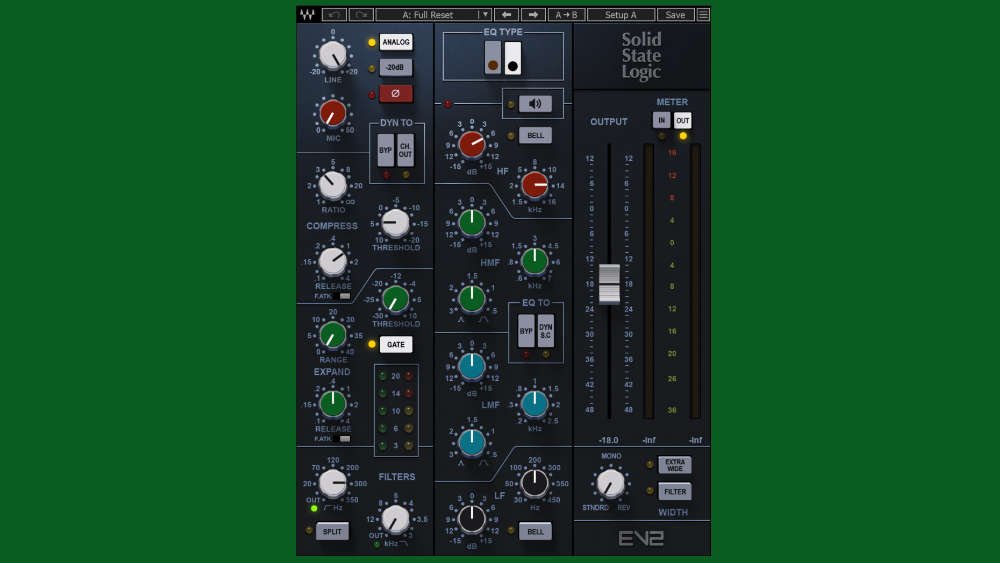Screen dimensions: 1000x563
Task: Click the -18.0 output value readout
Action: (608, 440)
